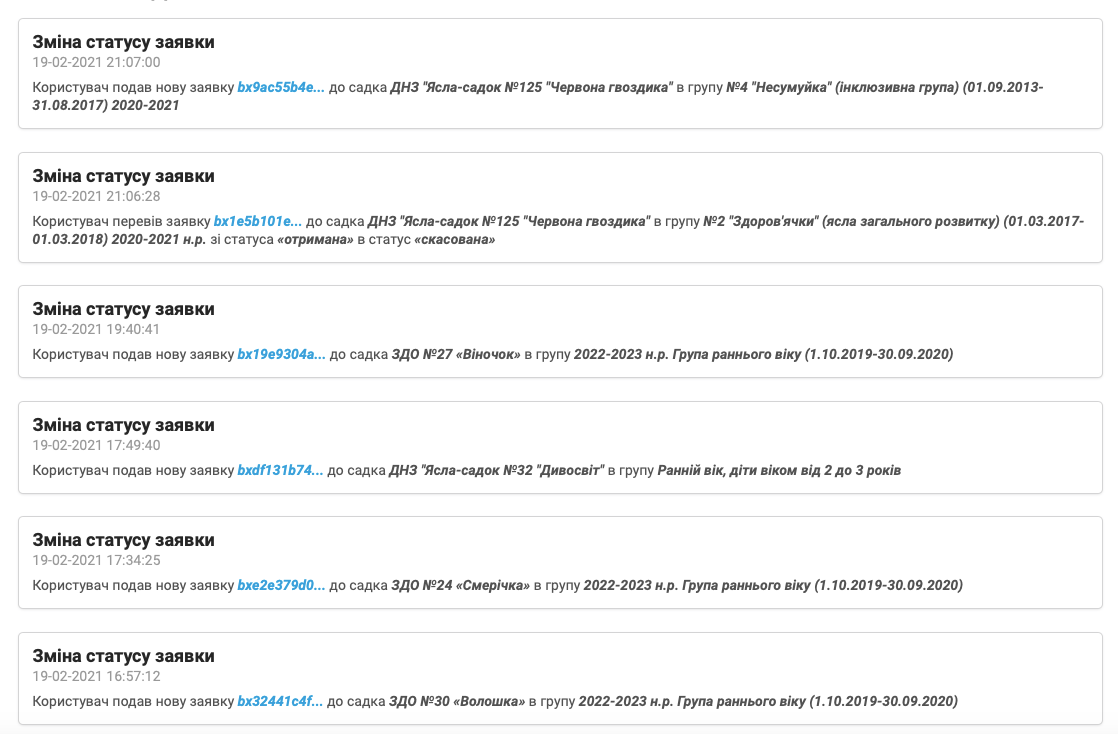Click kindergarten name ЗДО №30 «Волошка»
Viewport: 1118px width, 734px height.
point(457,701)
